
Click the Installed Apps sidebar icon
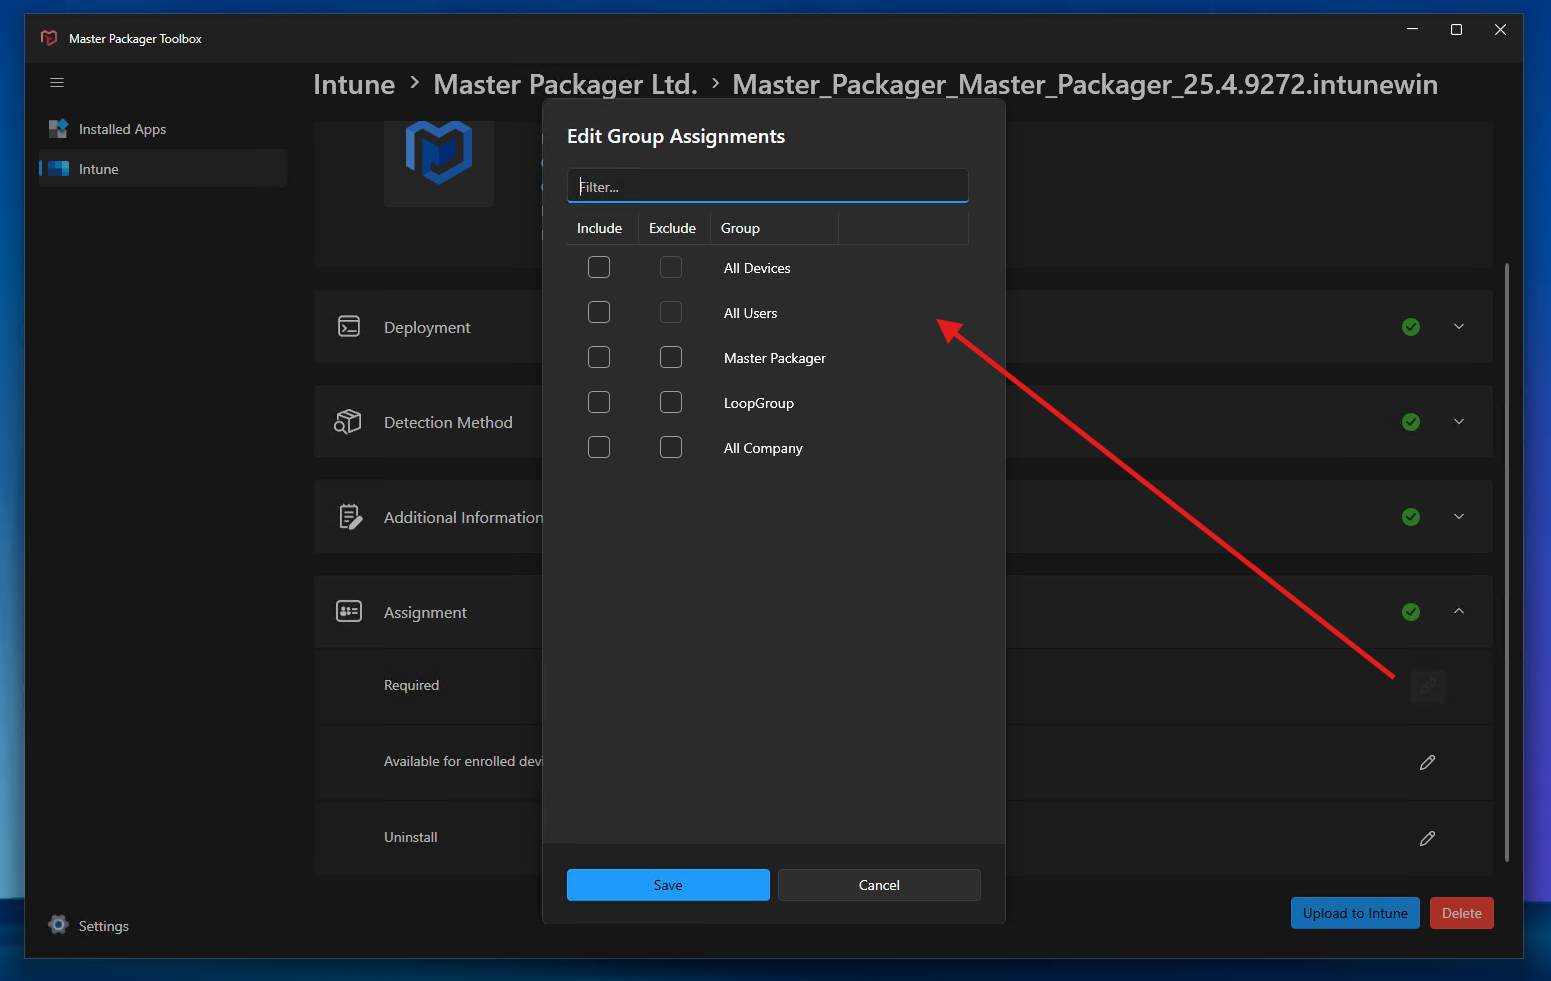coord(58,129)
